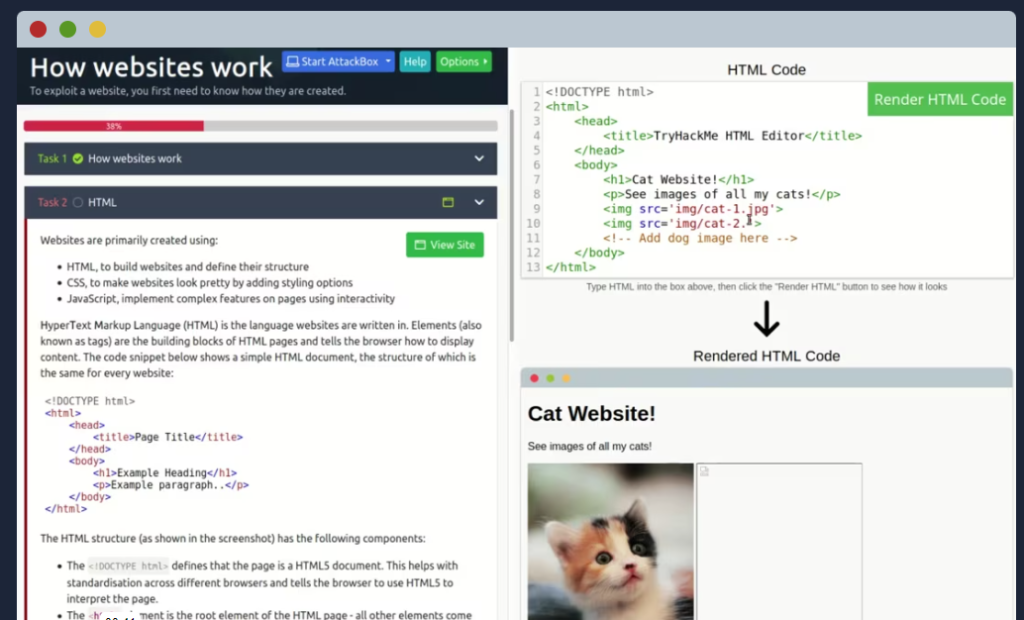Image resolution: width=1024 pixels, height=620 pixels.
Task: Click the split-view icon in the Task 2 header
Action: pyautogui.click(x=448, y=203)
